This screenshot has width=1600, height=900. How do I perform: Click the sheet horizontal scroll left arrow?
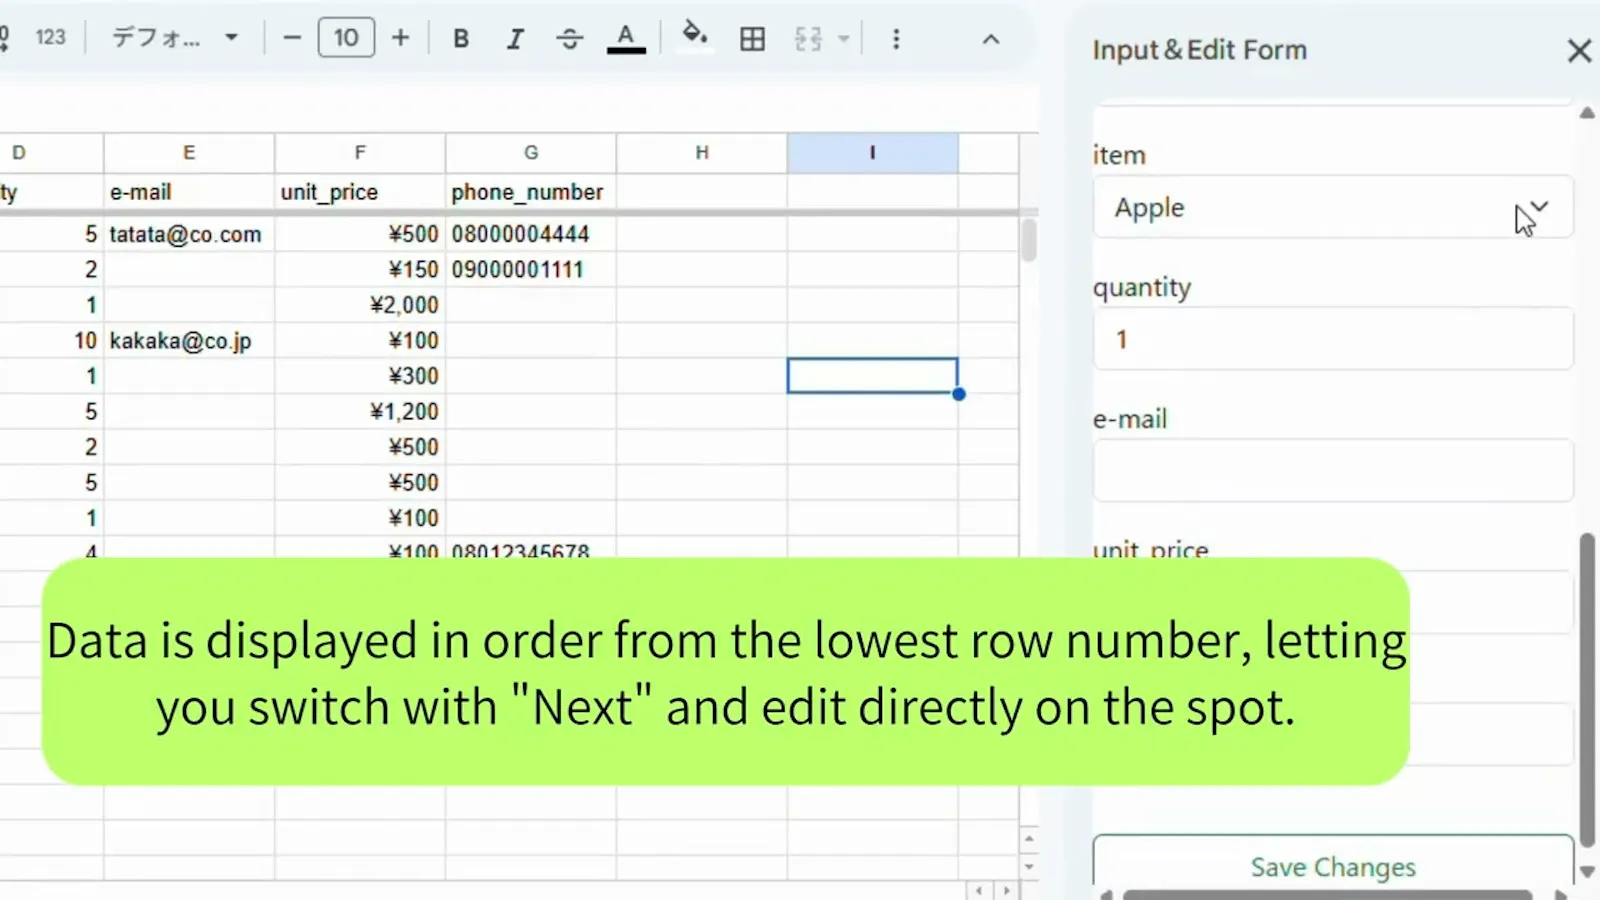(x=979, y=890)
